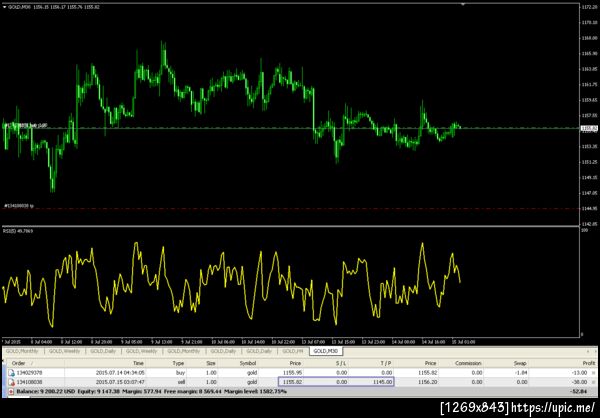This screenshot has height=418, width=600.
Task: Click the buy order icon for 134029378
Action: pos(11,372)
